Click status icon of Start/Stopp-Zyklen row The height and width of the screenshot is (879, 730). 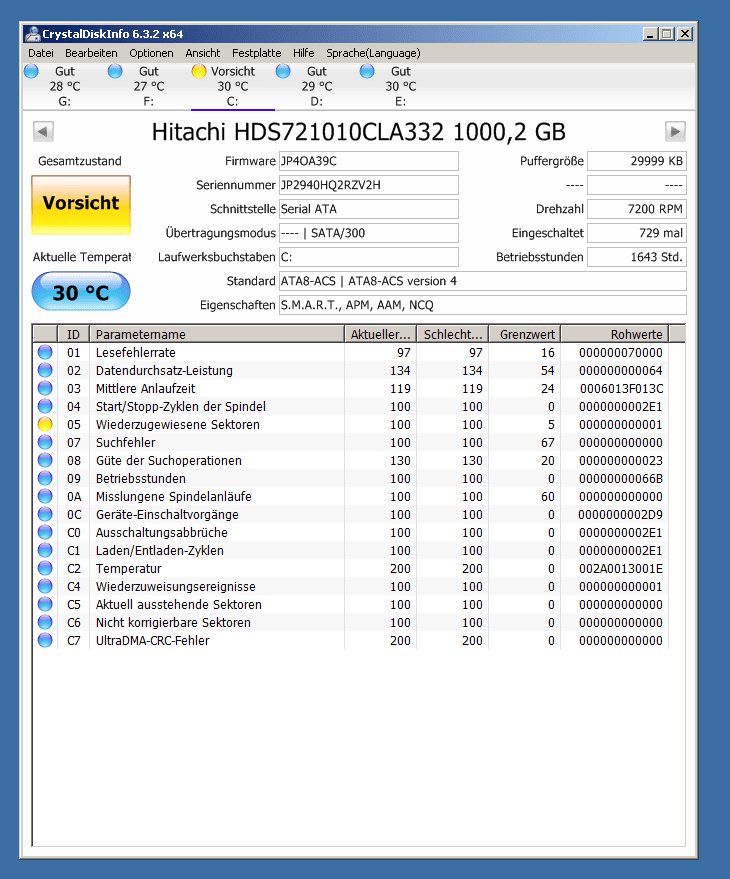(x=45, y=406)
